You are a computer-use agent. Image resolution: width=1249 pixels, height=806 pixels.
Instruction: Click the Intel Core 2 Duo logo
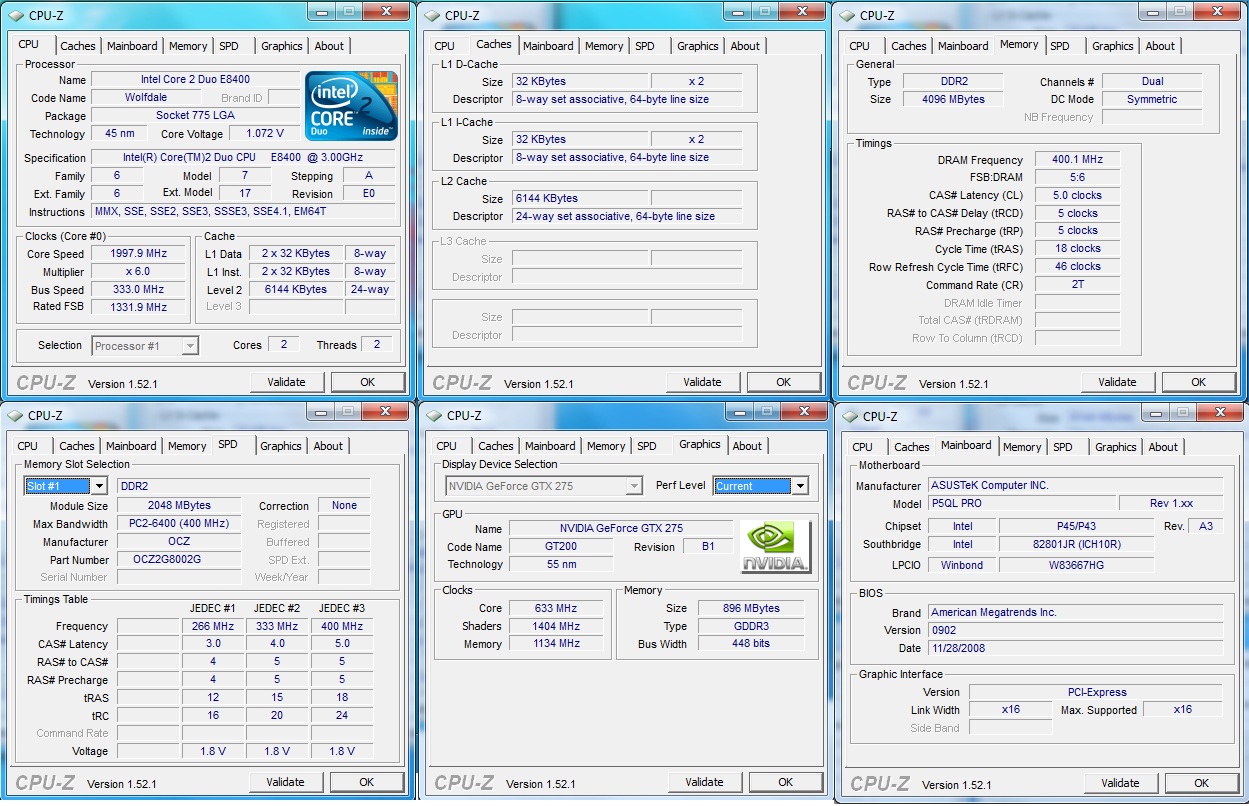[352, 105]
